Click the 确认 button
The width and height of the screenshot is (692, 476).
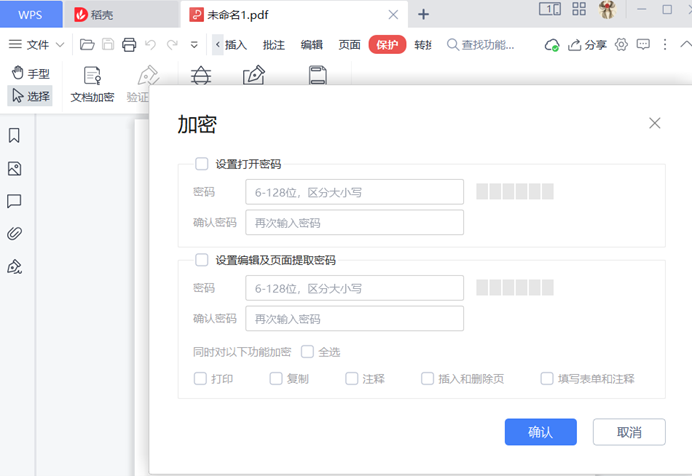click(541, 432)
